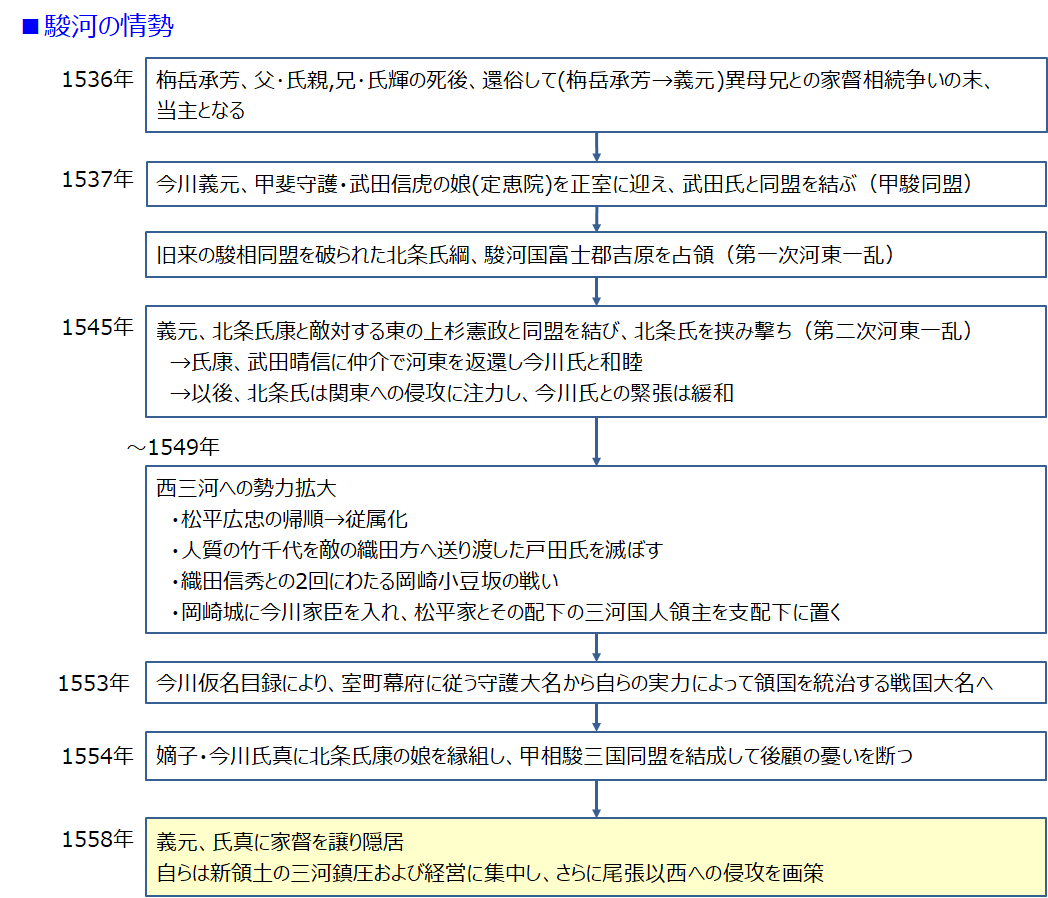
Task: Click the ～1549年 year label
Action: 172,447
